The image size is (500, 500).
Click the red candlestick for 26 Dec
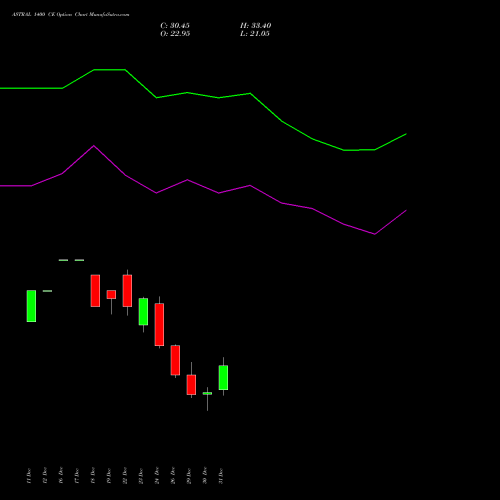point(175,360)
